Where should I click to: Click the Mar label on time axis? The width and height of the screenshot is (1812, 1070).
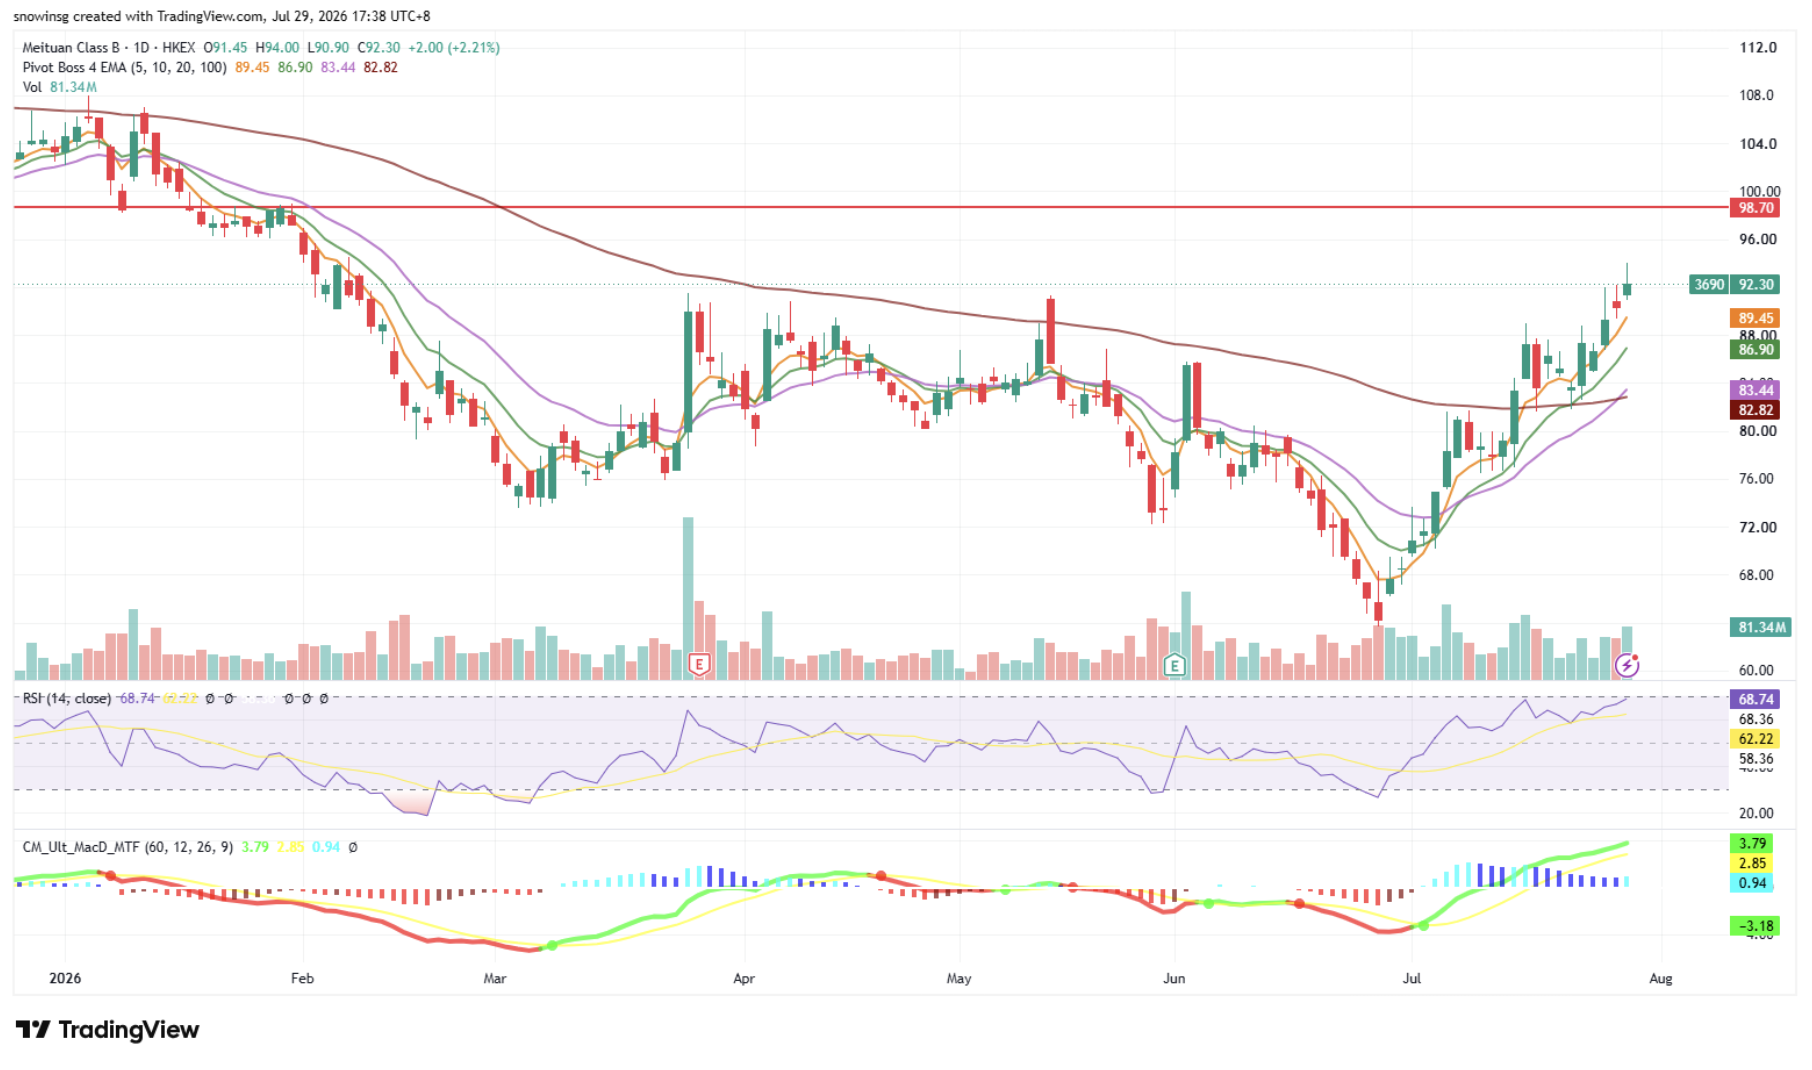coord(495,978)
